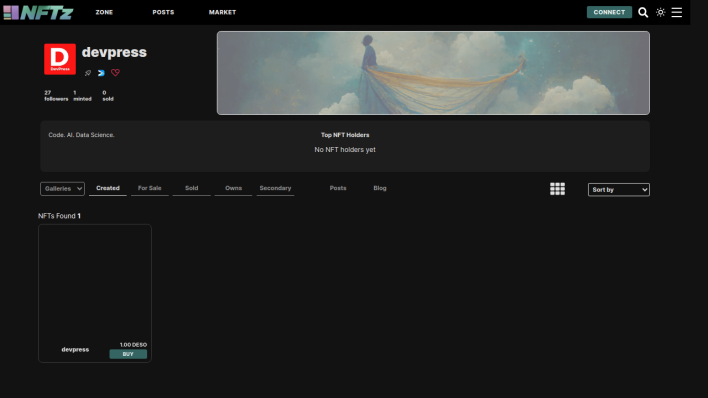Expand the Galleries dropdown
This screenshot has width=708, height=398.
point(62,188)
